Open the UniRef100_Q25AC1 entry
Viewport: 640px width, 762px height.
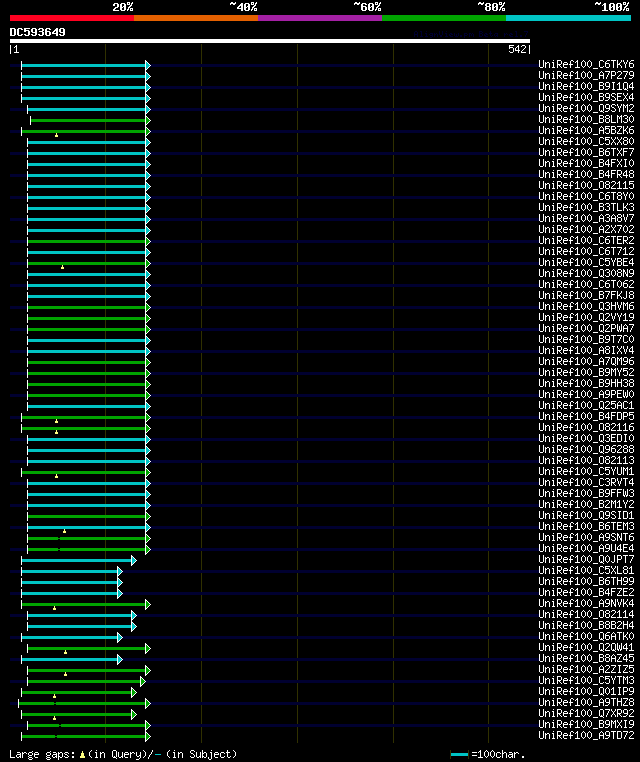click(586, 405)
